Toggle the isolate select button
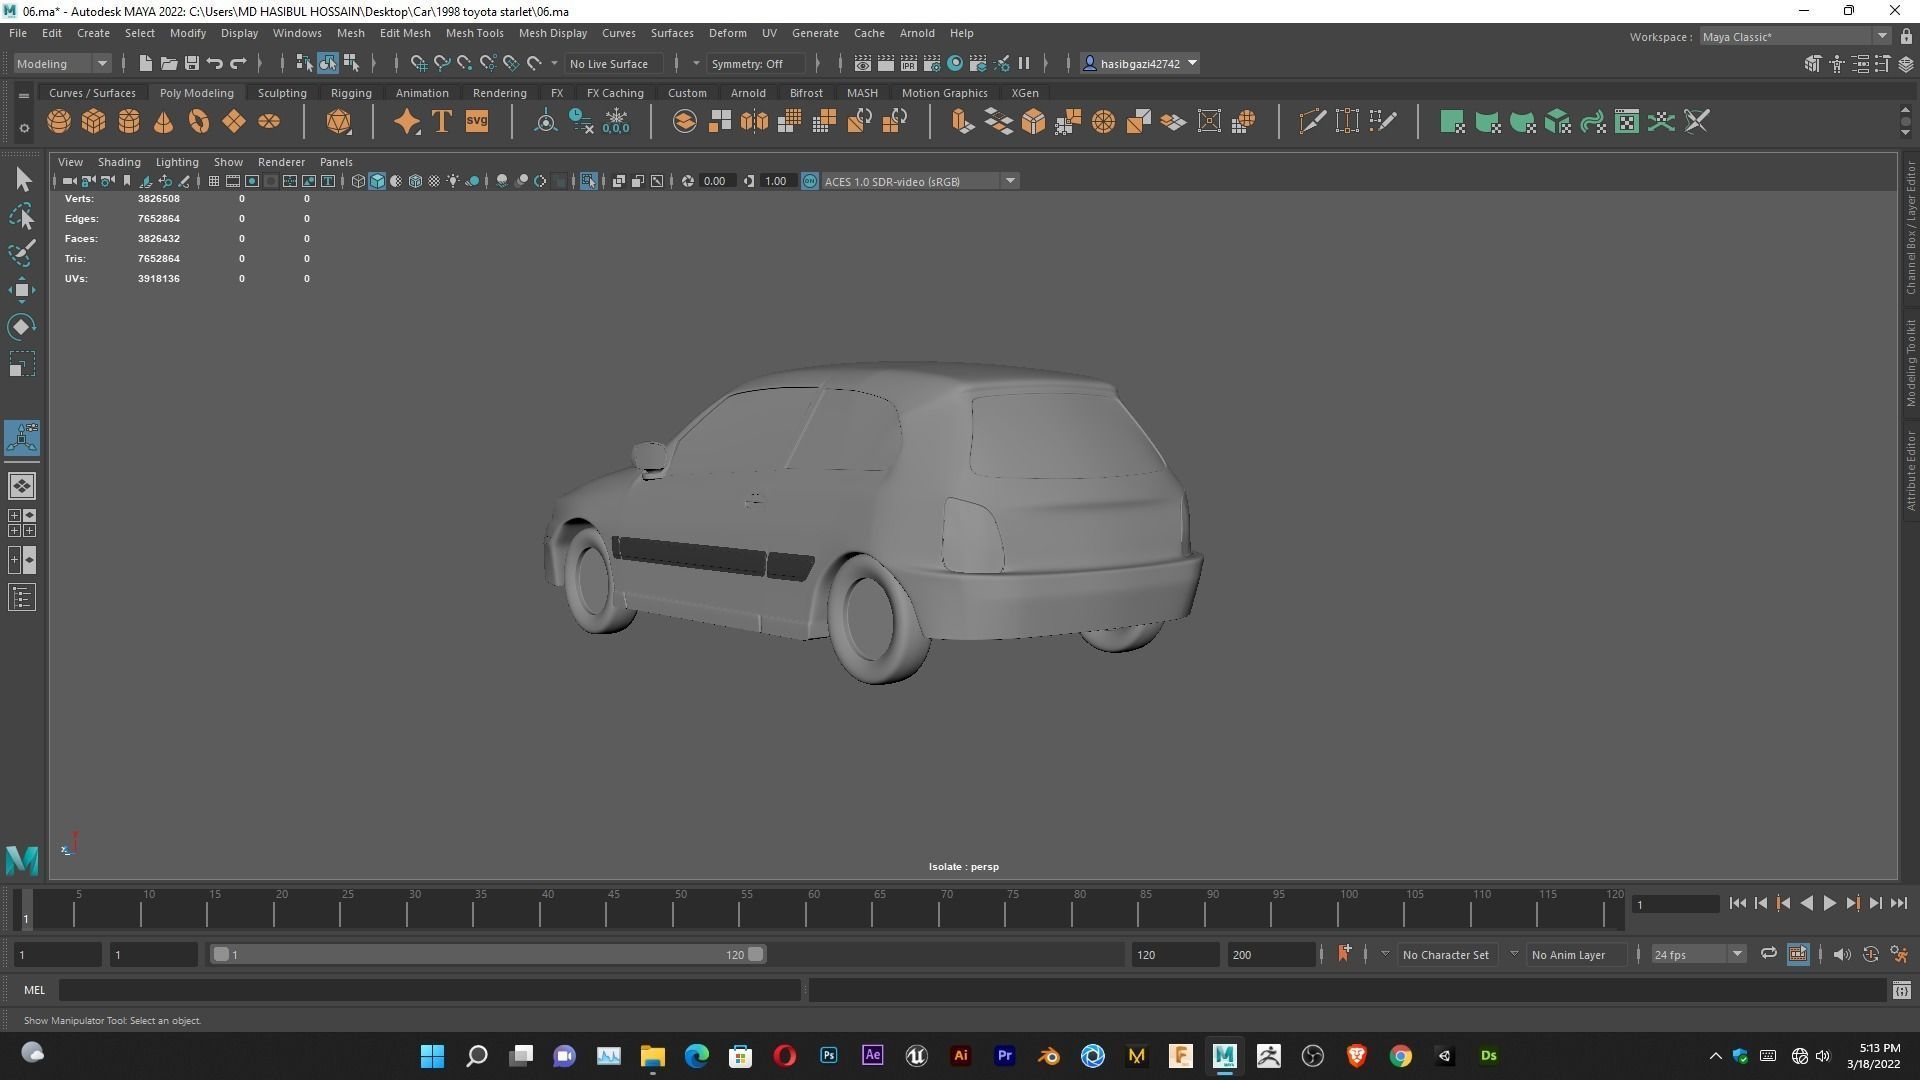The width and height of the screenshot is (1920, 1080). 588,181
